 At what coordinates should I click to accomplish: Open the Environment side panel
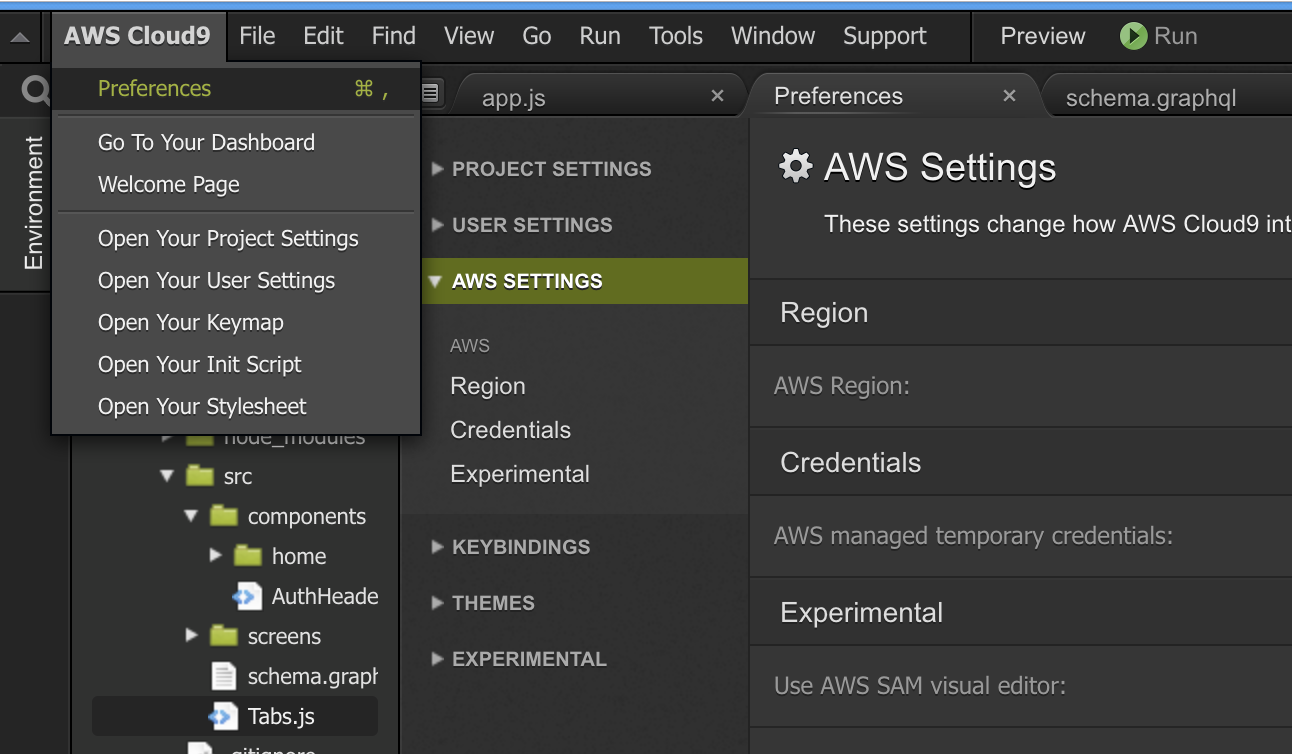pos(33,204)
